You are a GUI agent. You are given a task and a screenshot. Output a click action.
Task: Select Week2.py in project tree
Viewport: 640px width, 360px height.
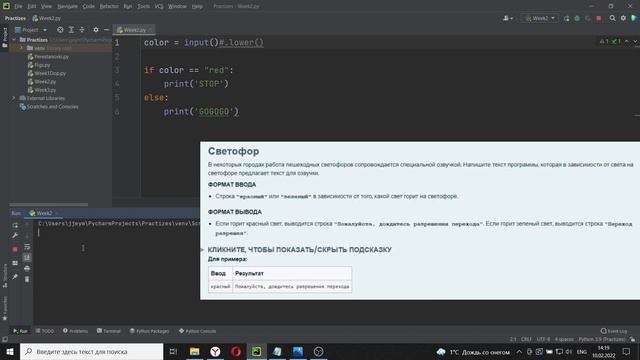[x=42, y=82]
